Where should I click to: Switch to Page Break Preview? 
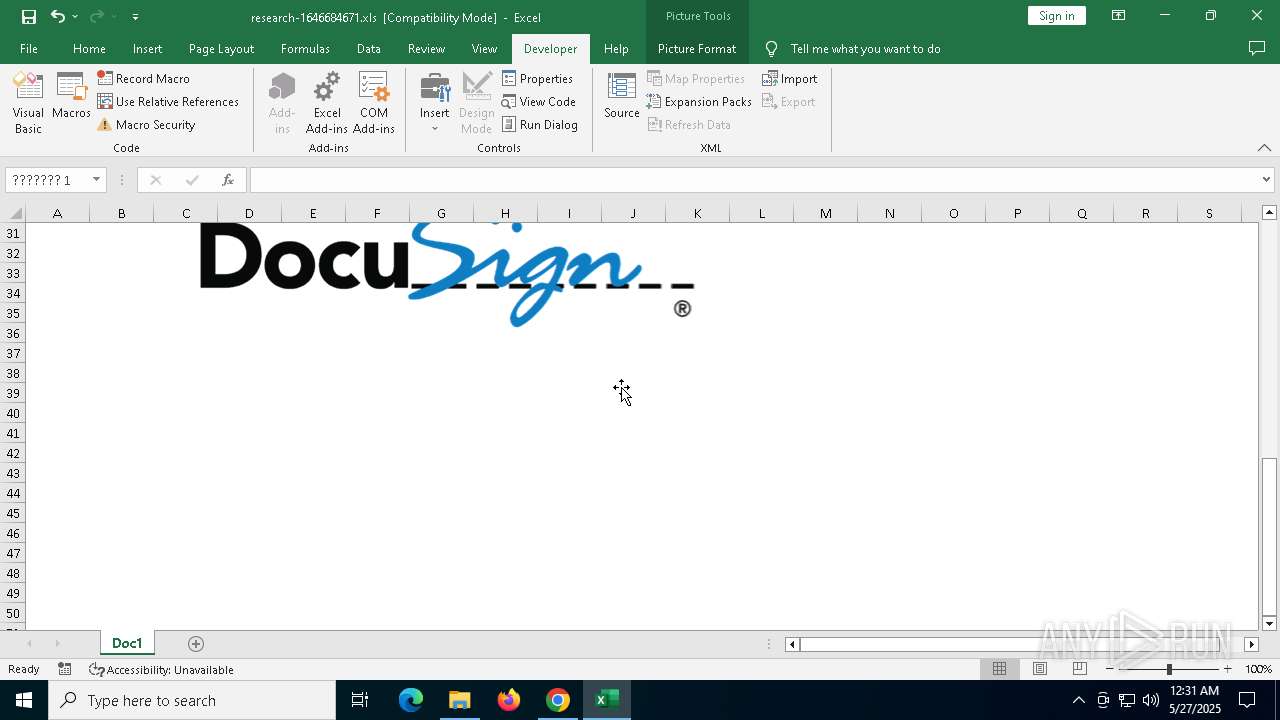point(1079,669)
